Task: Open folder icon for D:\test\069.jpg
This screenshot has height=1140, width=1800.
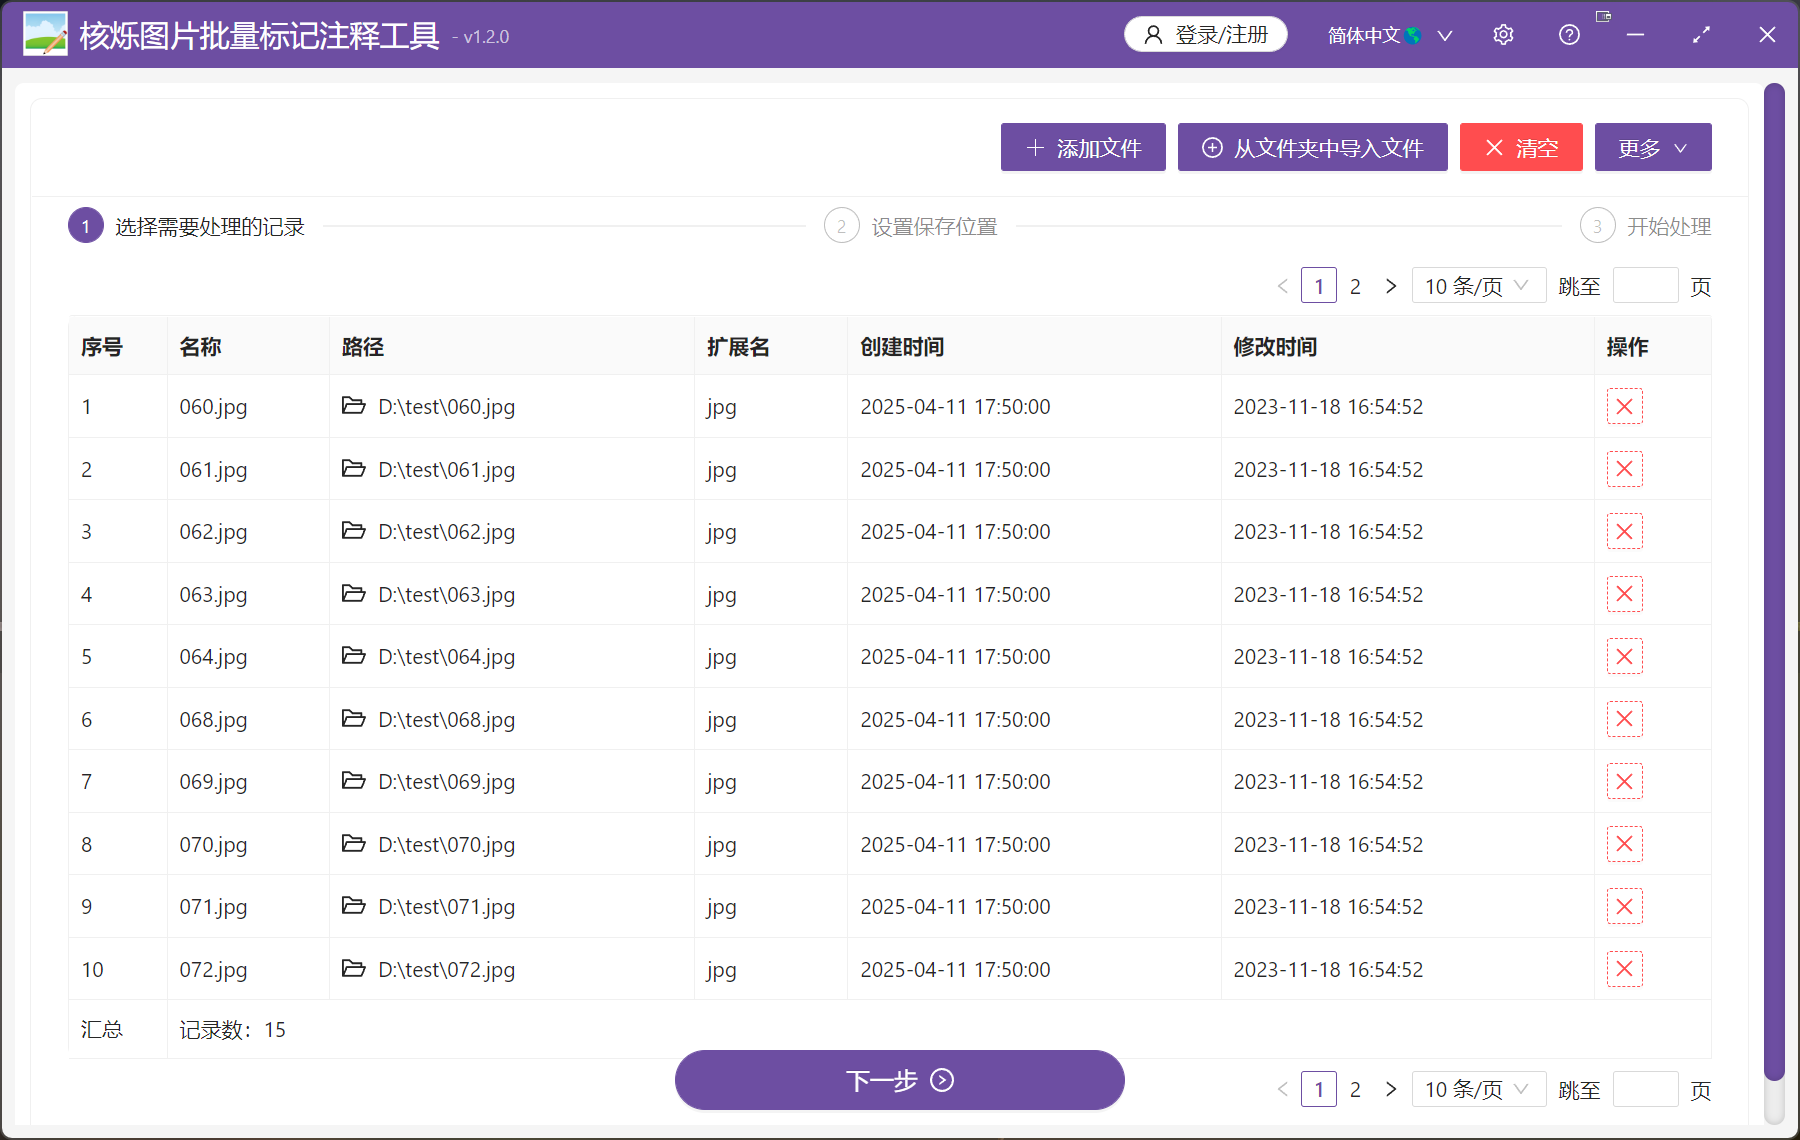Action: [353, 780]
